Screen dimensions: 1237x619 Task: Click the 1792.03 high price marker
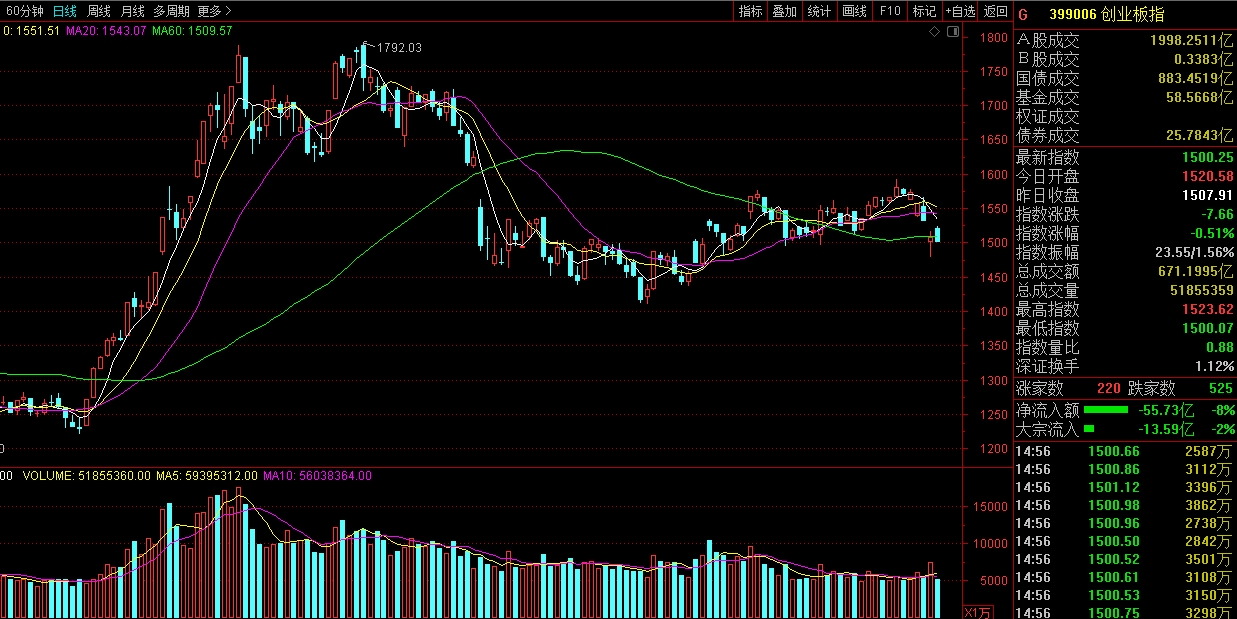coord(397,47)
